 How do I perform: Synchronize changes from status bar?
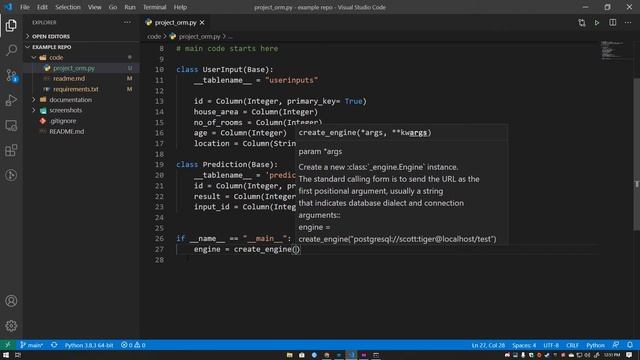[x=54, y=345]
